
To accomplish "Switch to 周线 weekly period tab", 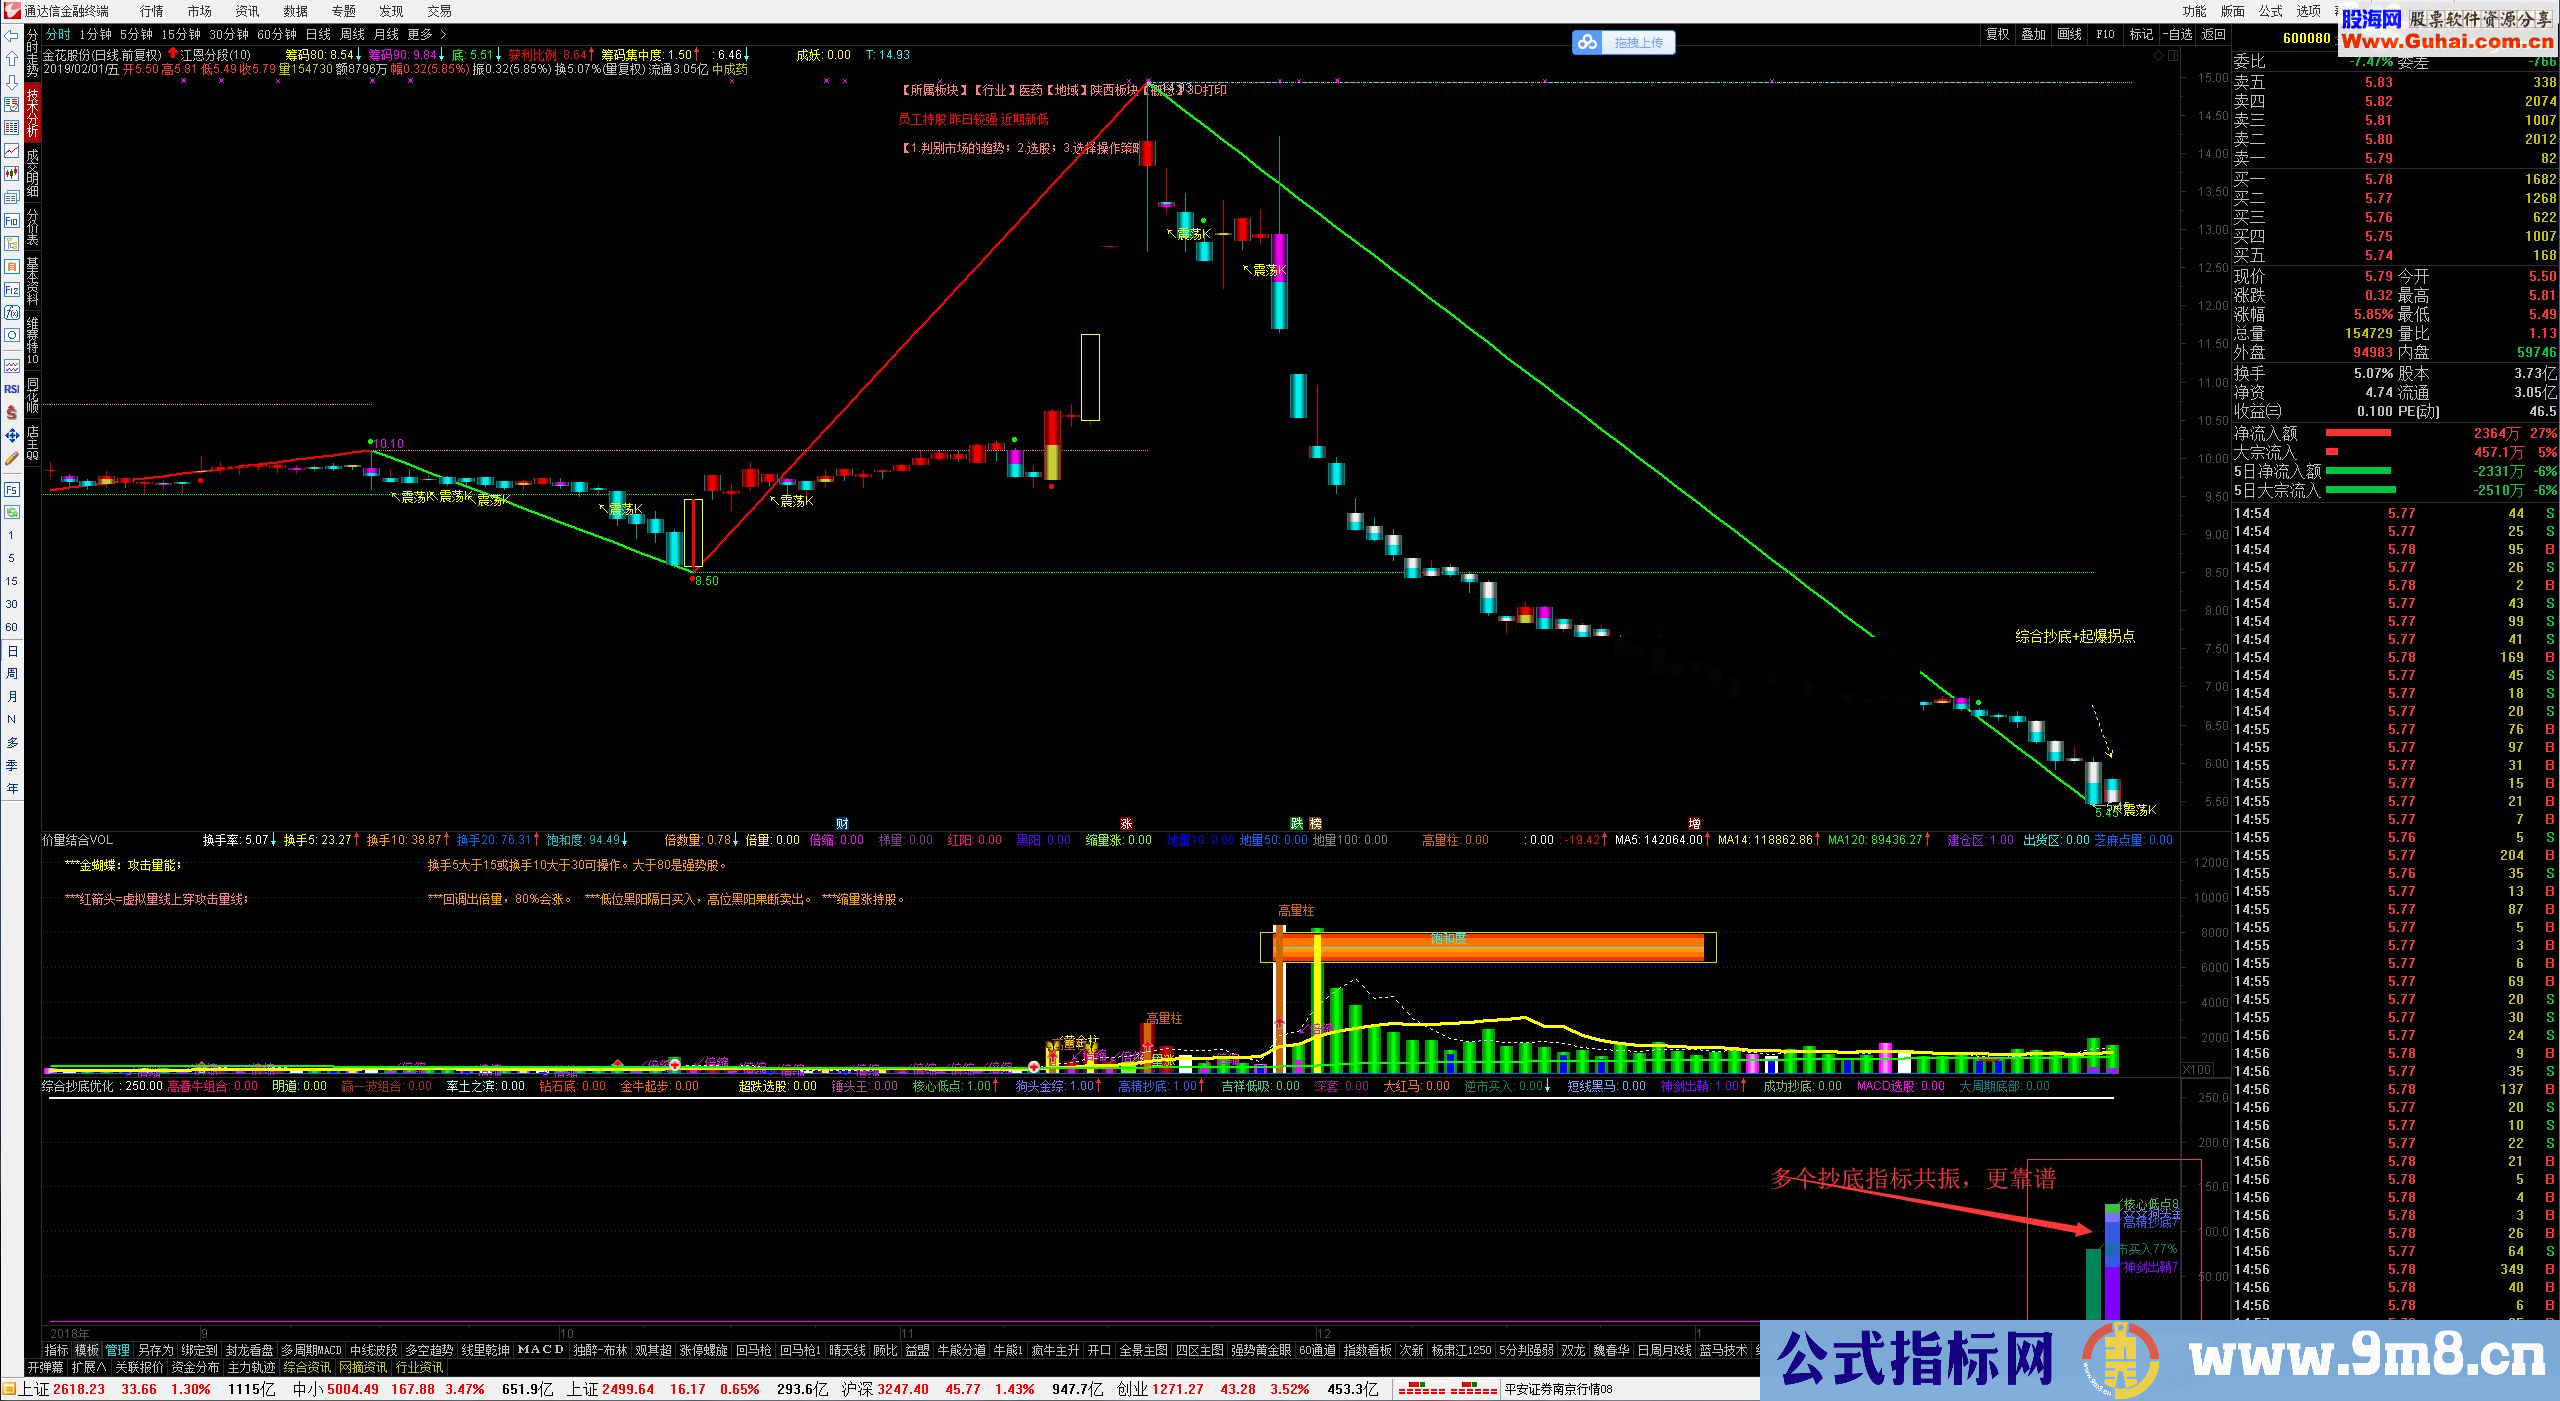I will [x=352, y=35].
